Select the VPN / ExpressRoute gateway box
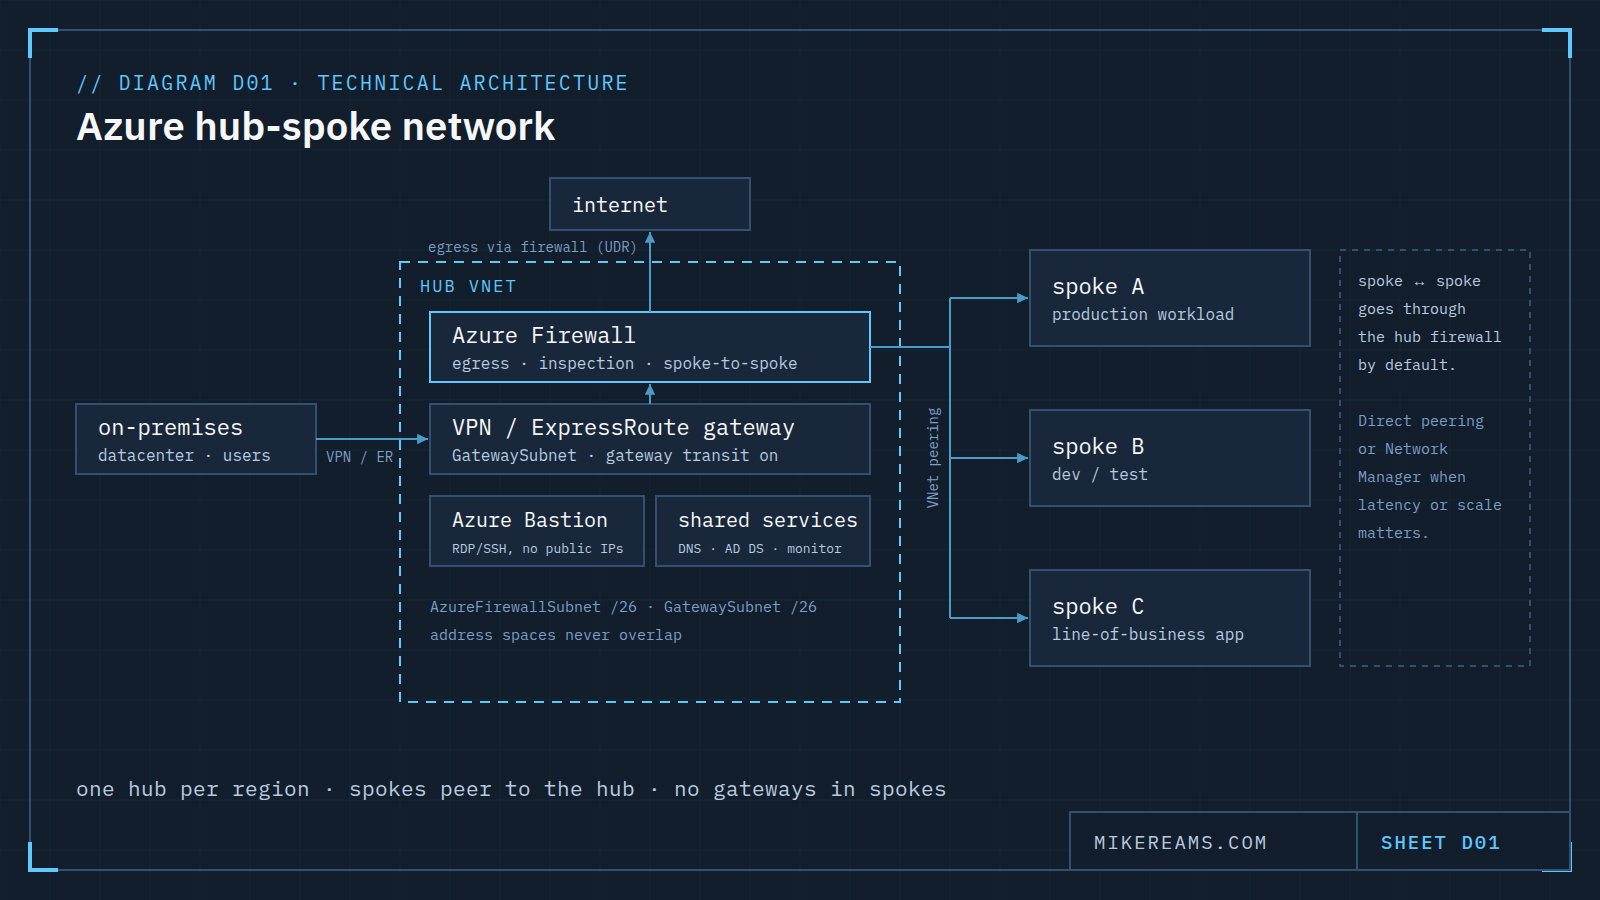This screenshot has width=1600, height=900. tap(650, 439)
